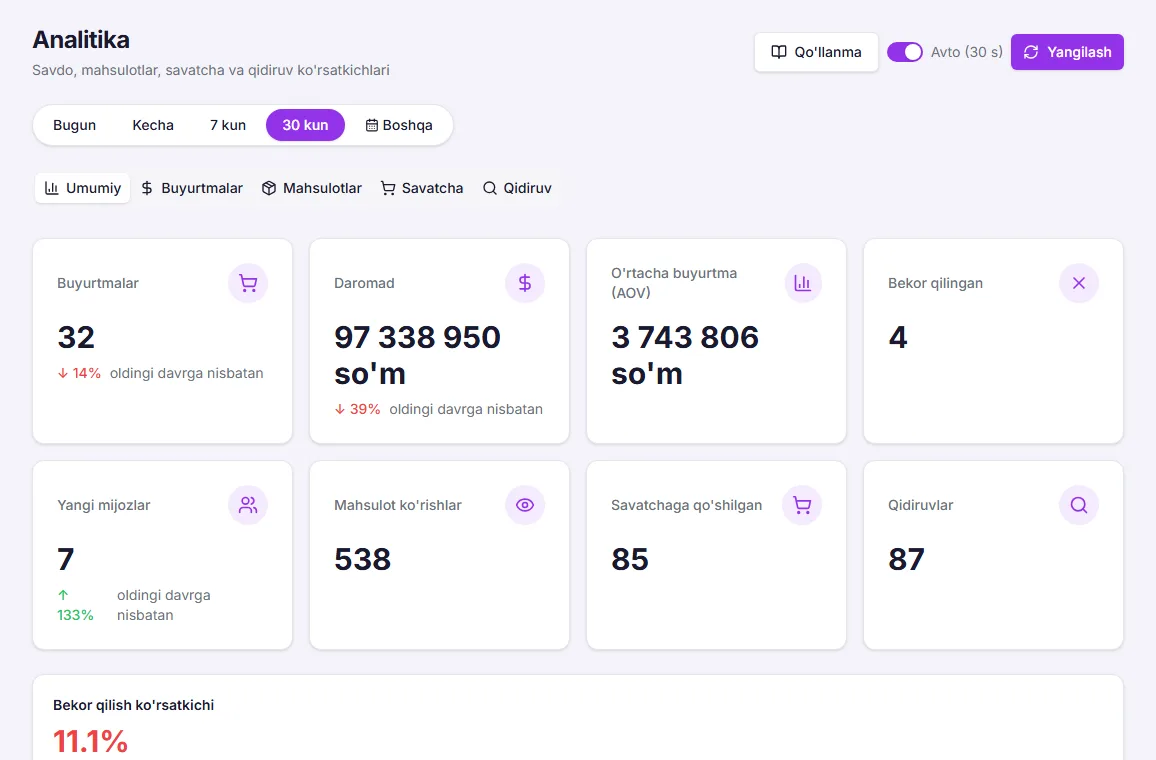Select the Bugun date range

coord(74,125)
